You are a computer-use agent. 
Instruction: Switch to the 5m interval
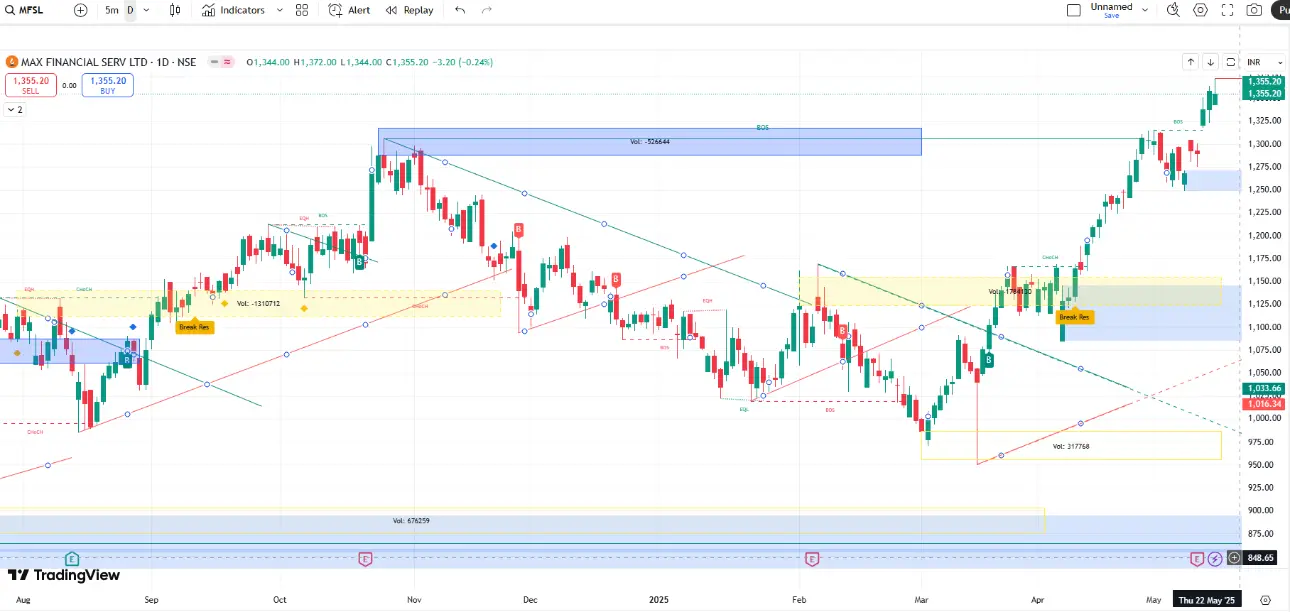[x=111, y=10]
